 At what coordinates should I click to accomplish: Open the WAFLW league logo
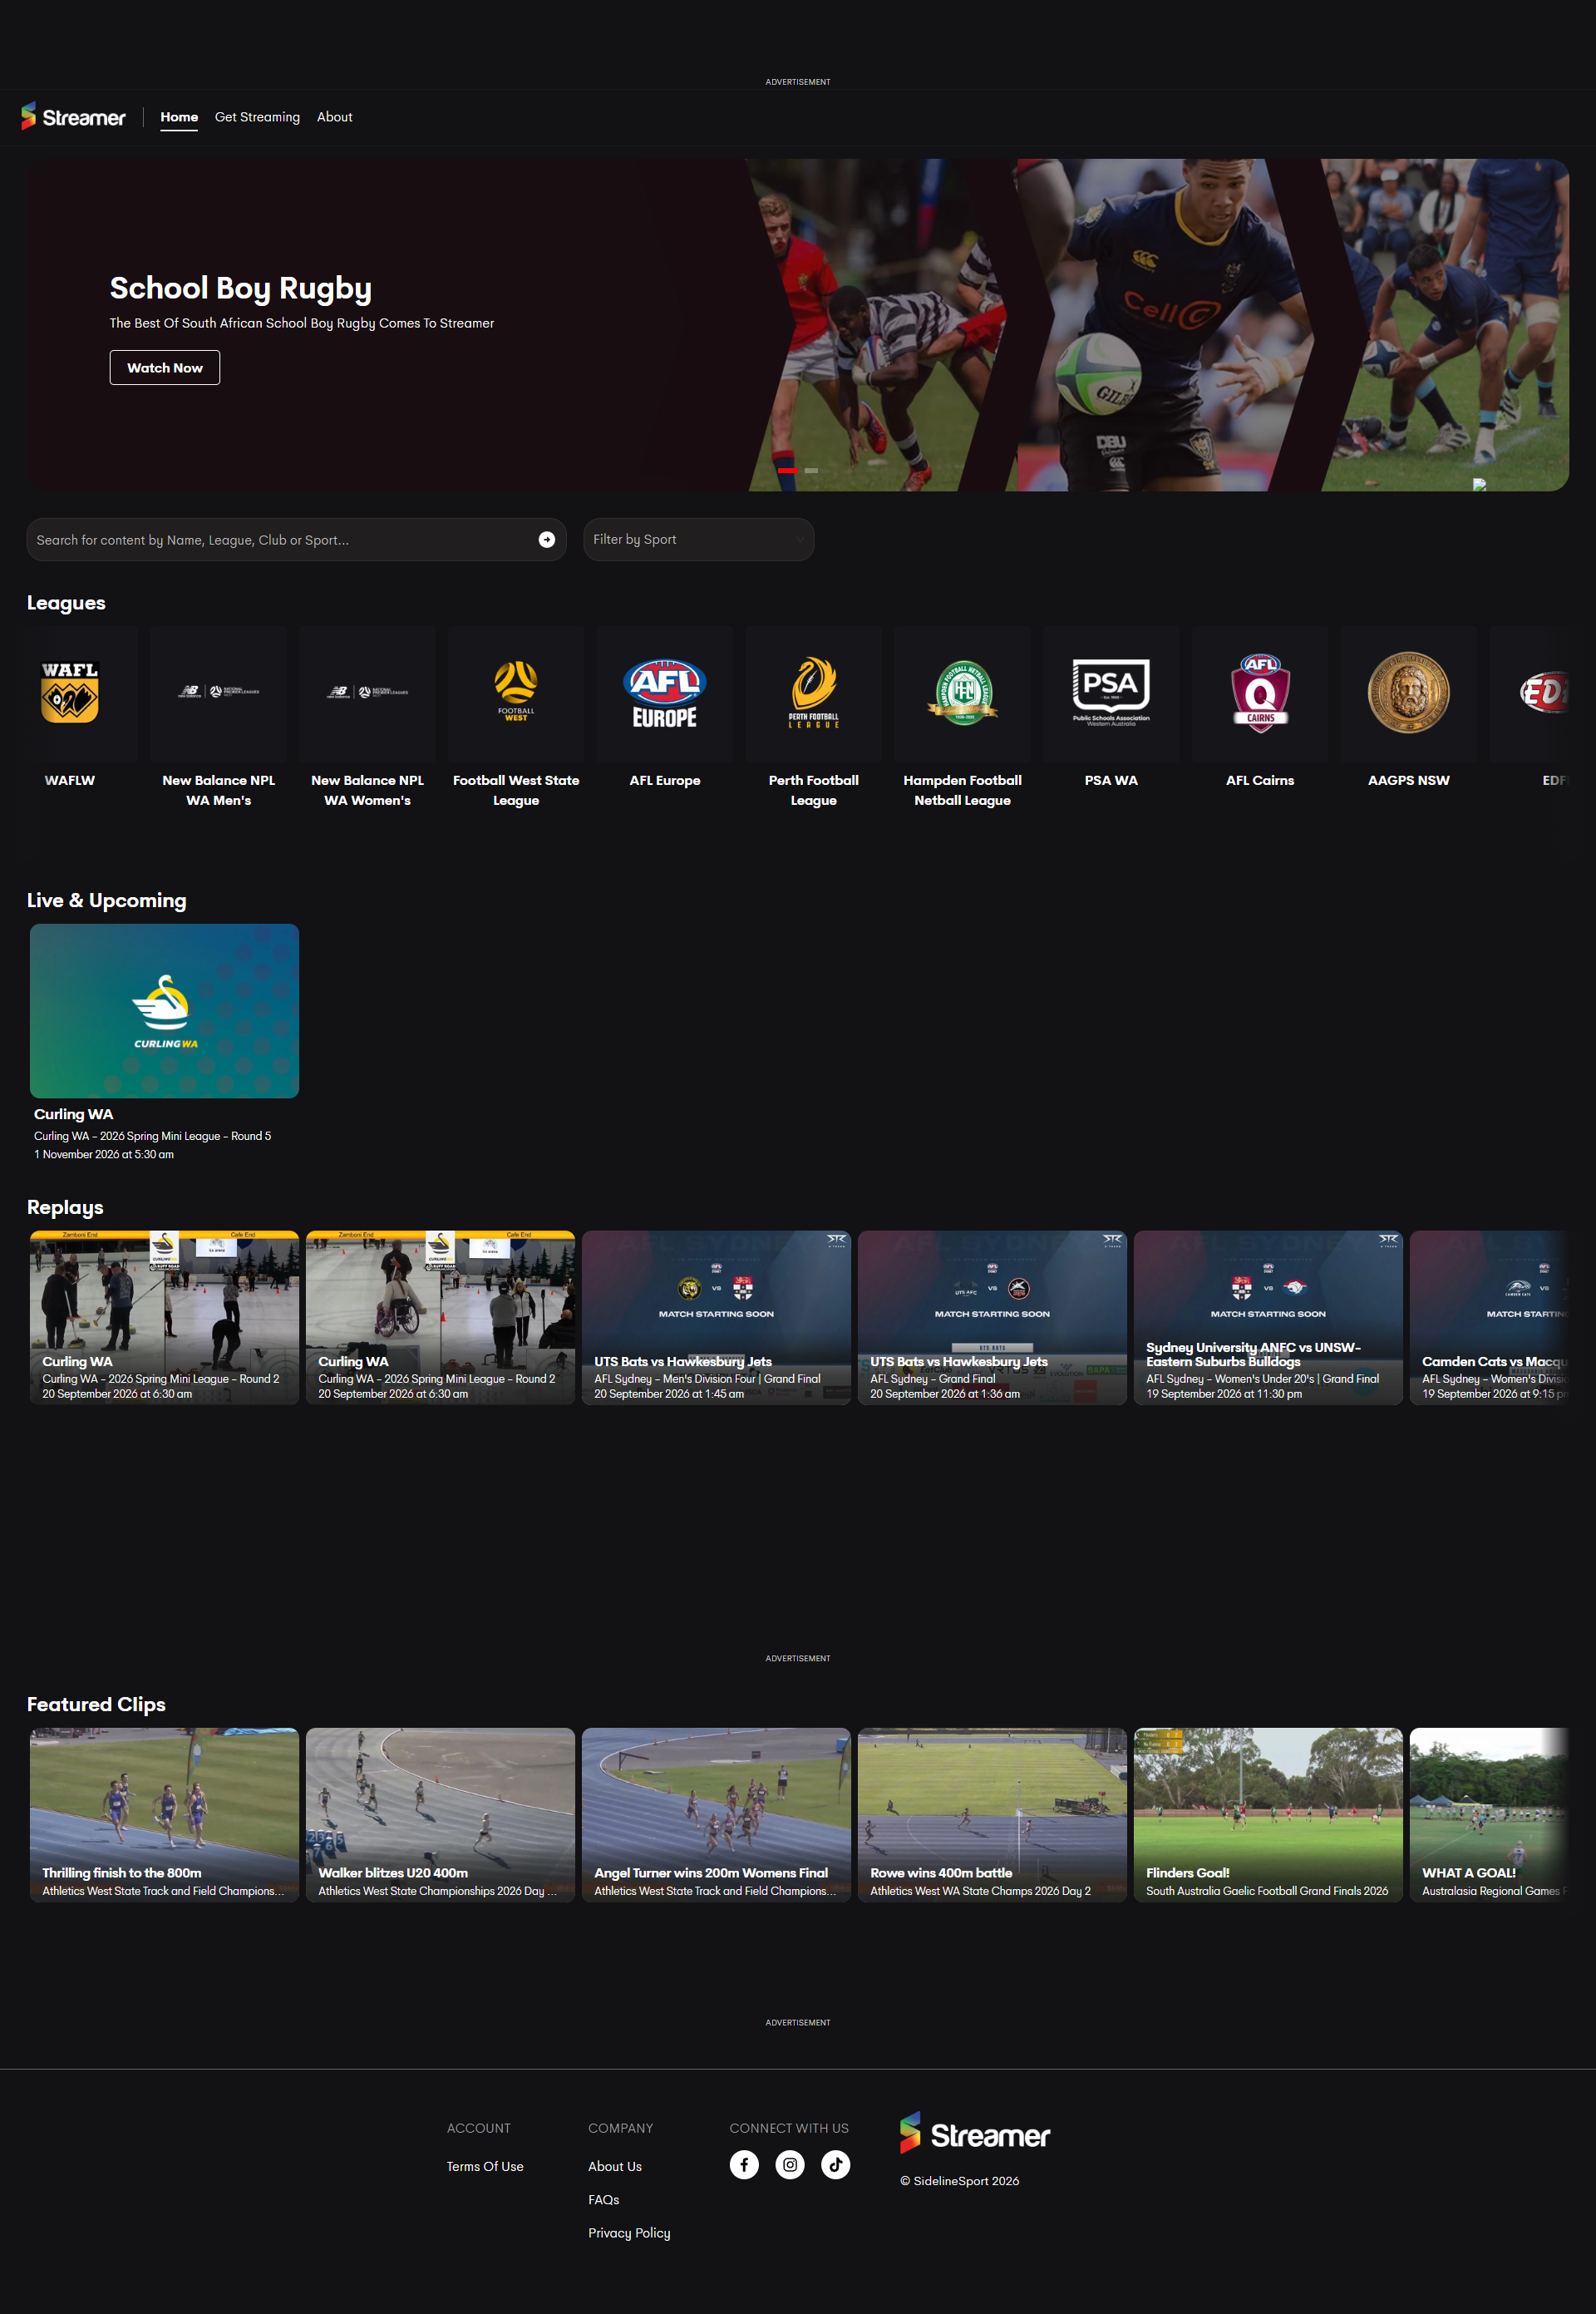coord(70,692)
